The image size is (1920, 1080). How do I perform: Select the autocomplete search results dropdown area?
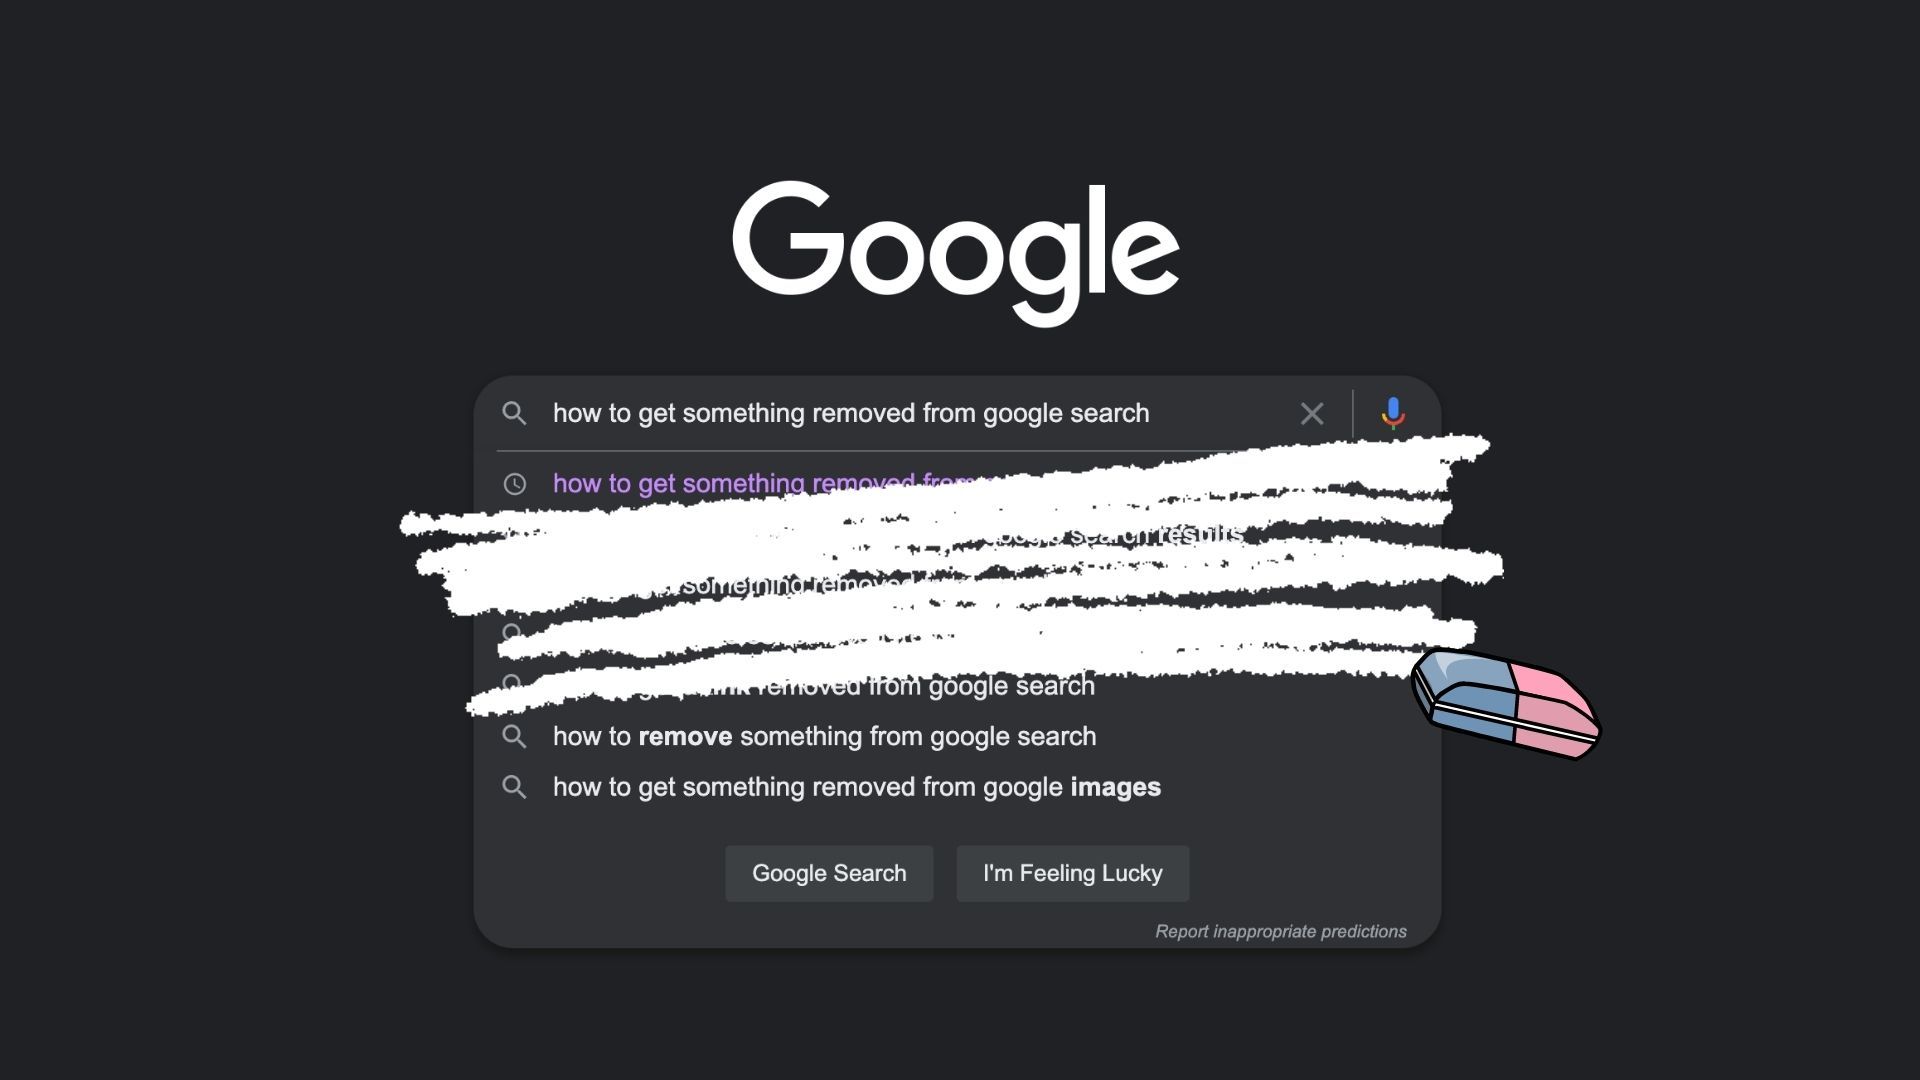point(960,633)
